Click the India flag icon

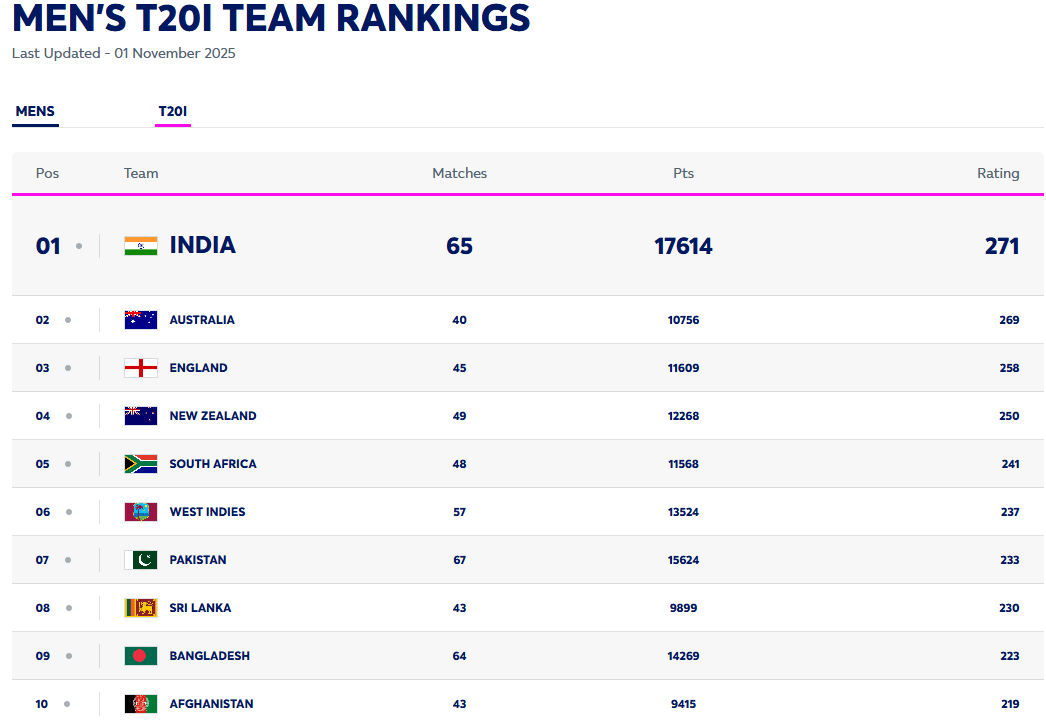pos(141,246)
